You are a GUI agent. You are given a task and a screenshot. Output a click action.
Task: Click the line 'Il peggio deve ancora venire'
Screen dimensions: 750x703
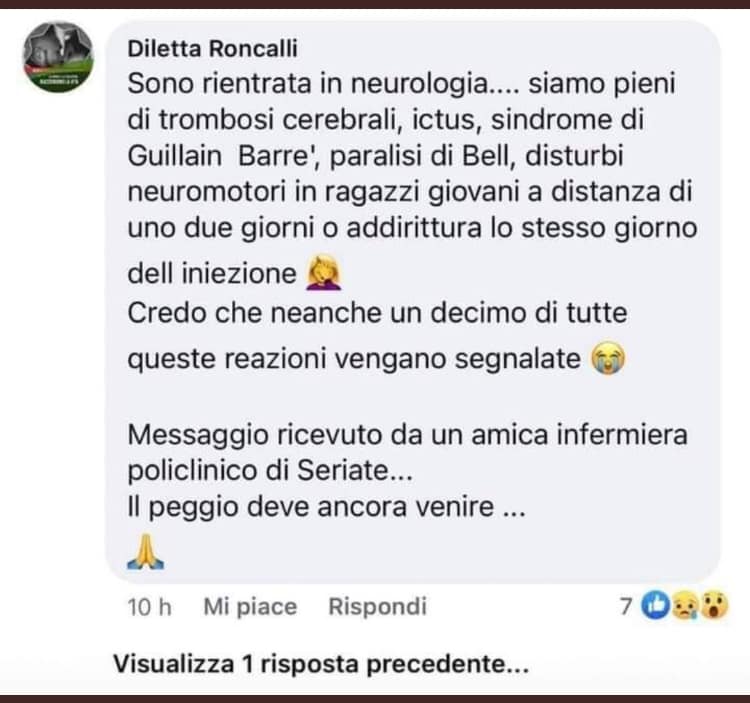[327, 507]
